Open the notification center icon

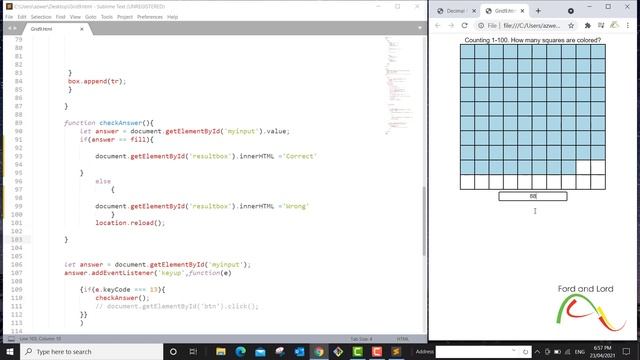tap(626, 351)
